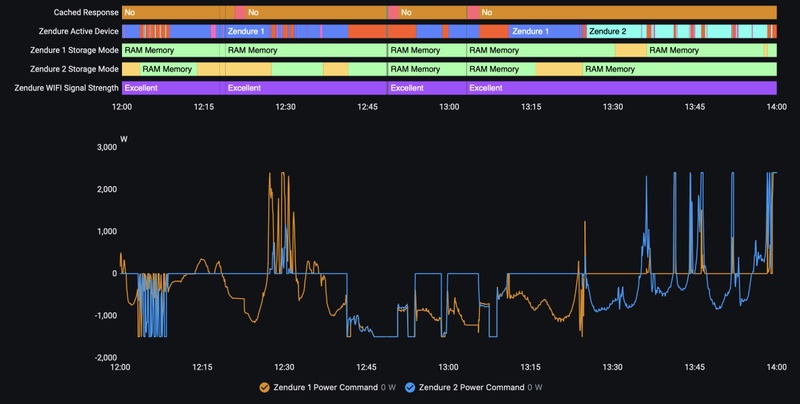Click the W unit label above the Y axis
The width and height of the screenshot is (800, 404).
pyautogui.click(x=123, y=139)
